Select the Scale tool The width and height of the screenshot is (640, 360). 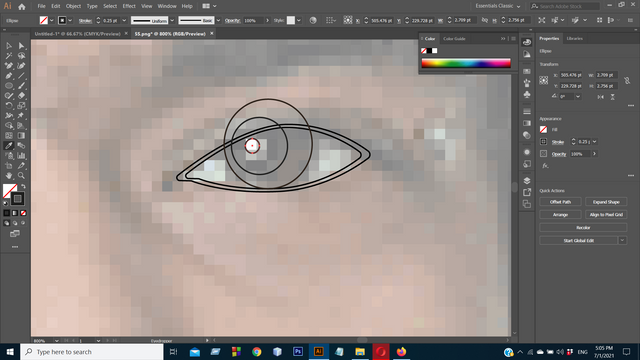21,105
